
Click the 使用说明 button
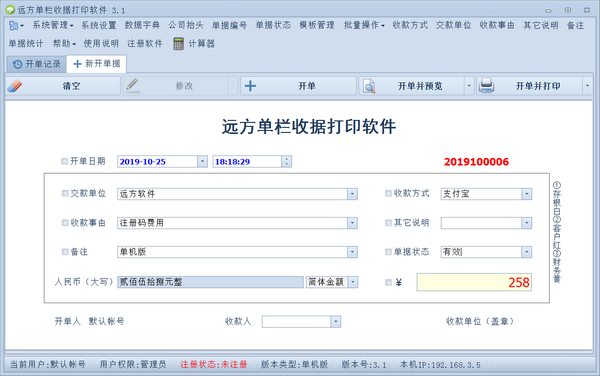[101, 43]
